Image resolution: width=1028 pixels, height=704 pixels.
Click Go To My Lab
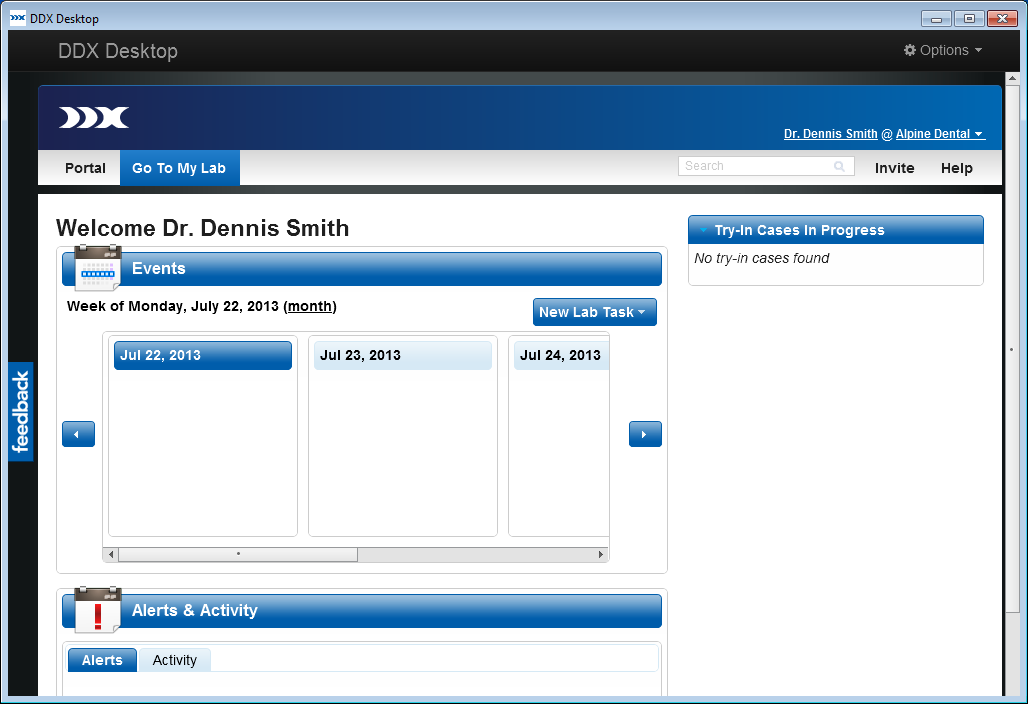179,168
